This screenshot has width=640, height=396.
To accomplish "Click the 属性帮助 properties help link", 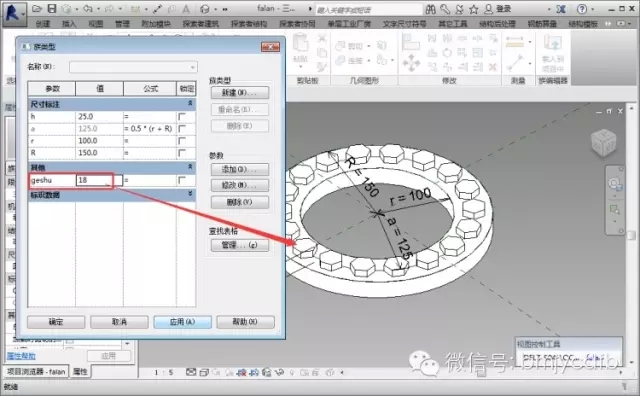I will click(x=21, y=356).
